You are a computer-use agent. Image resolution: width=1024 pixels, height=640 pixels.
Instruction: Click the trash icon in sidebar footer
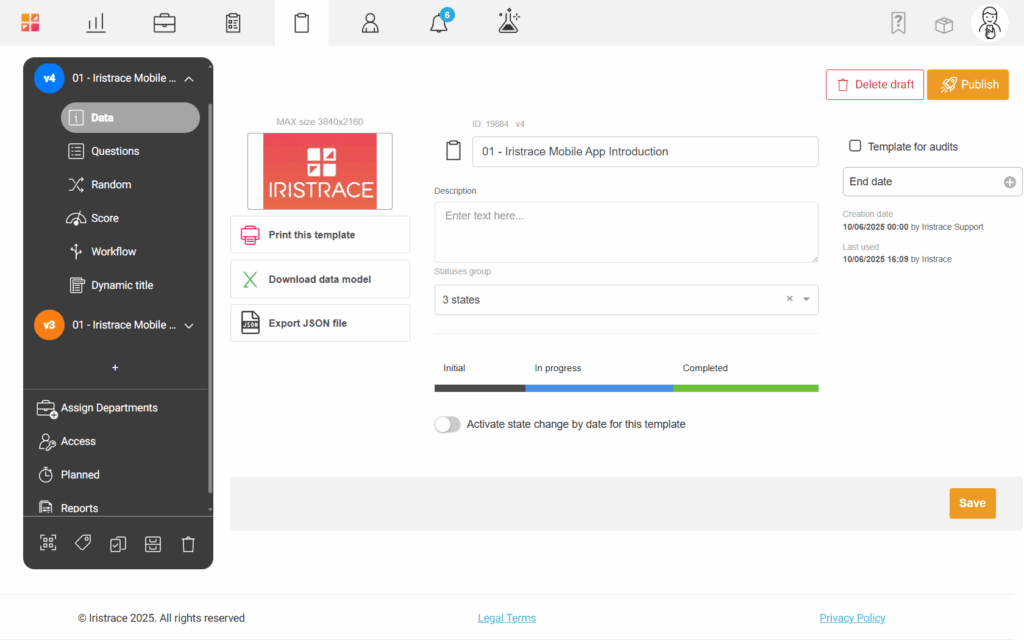188,544
